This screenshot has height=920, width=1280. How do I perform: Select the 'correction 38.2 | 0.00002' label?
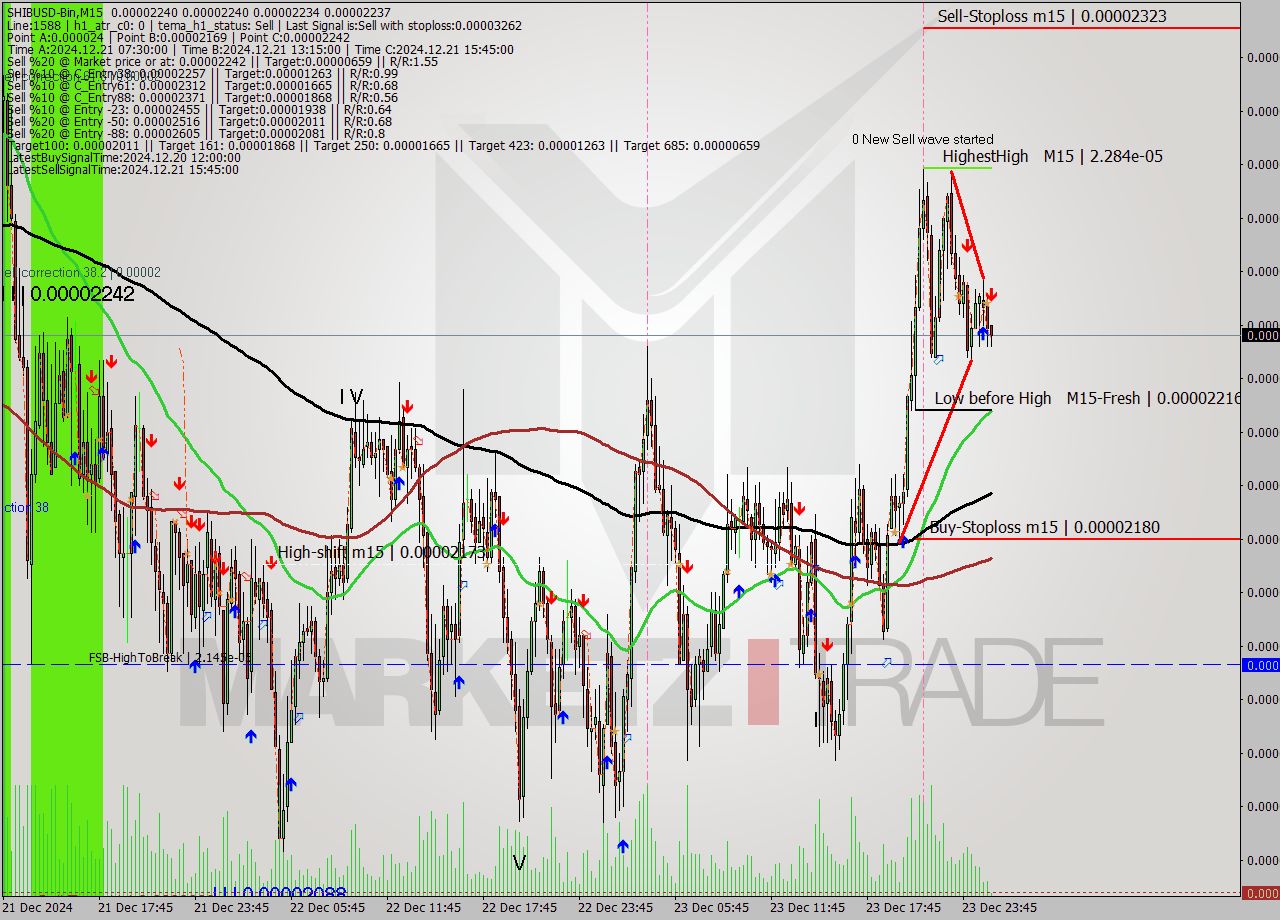82,272
